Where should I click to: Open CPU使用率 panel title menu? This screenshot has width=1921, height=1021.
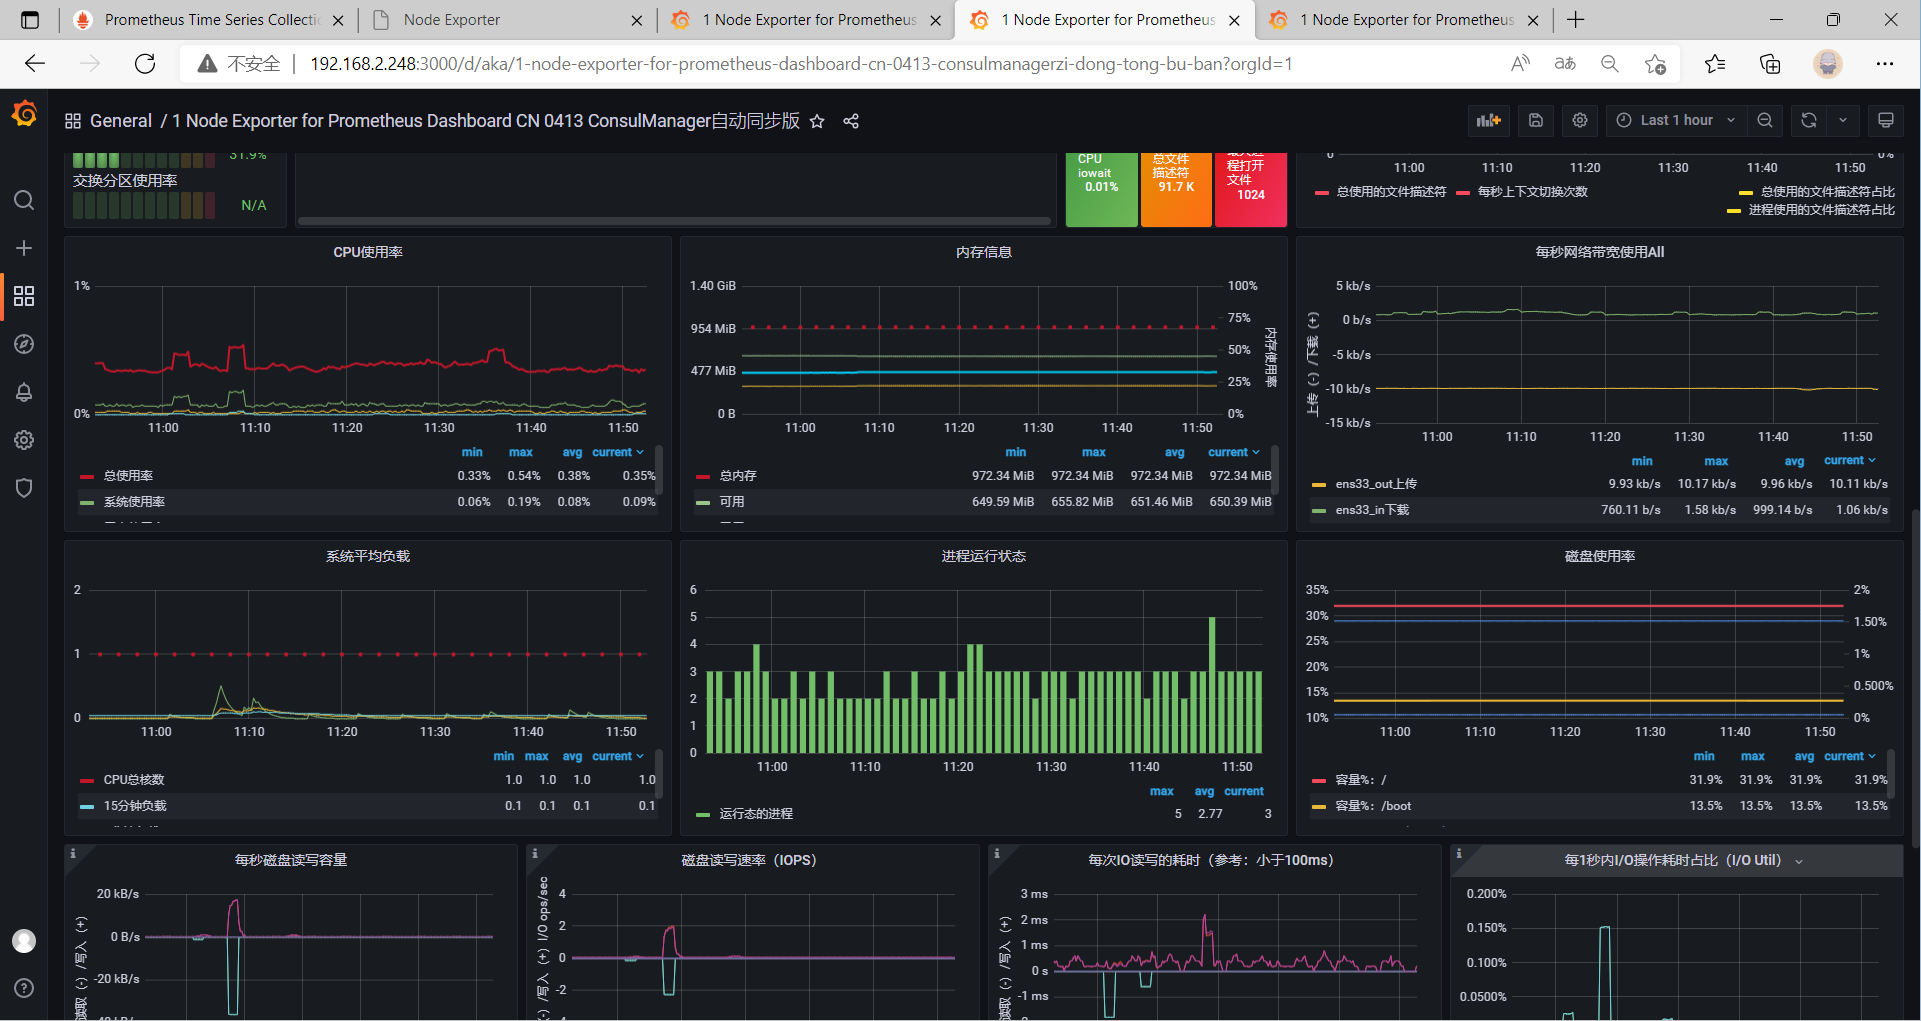(x=368, y=252)
